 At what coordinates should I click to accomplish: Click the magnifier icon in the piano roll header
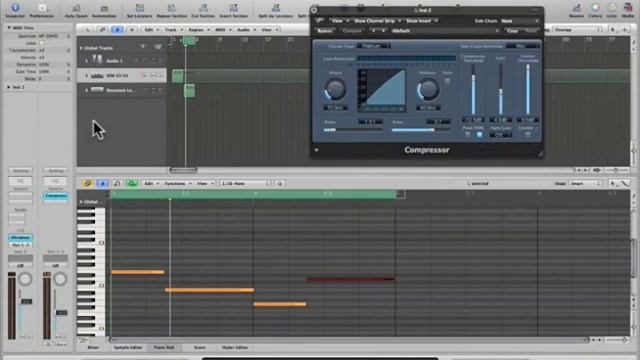pyautogui.click(x=280, y=184)
